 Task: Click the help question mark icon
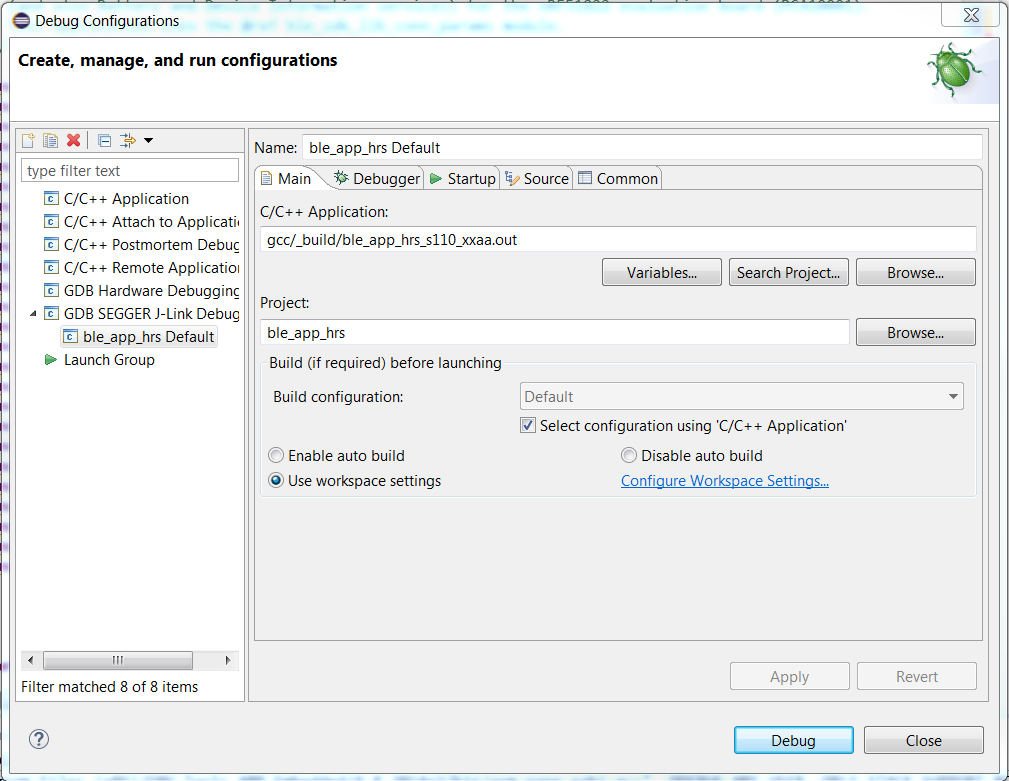(x=39, y=739)
